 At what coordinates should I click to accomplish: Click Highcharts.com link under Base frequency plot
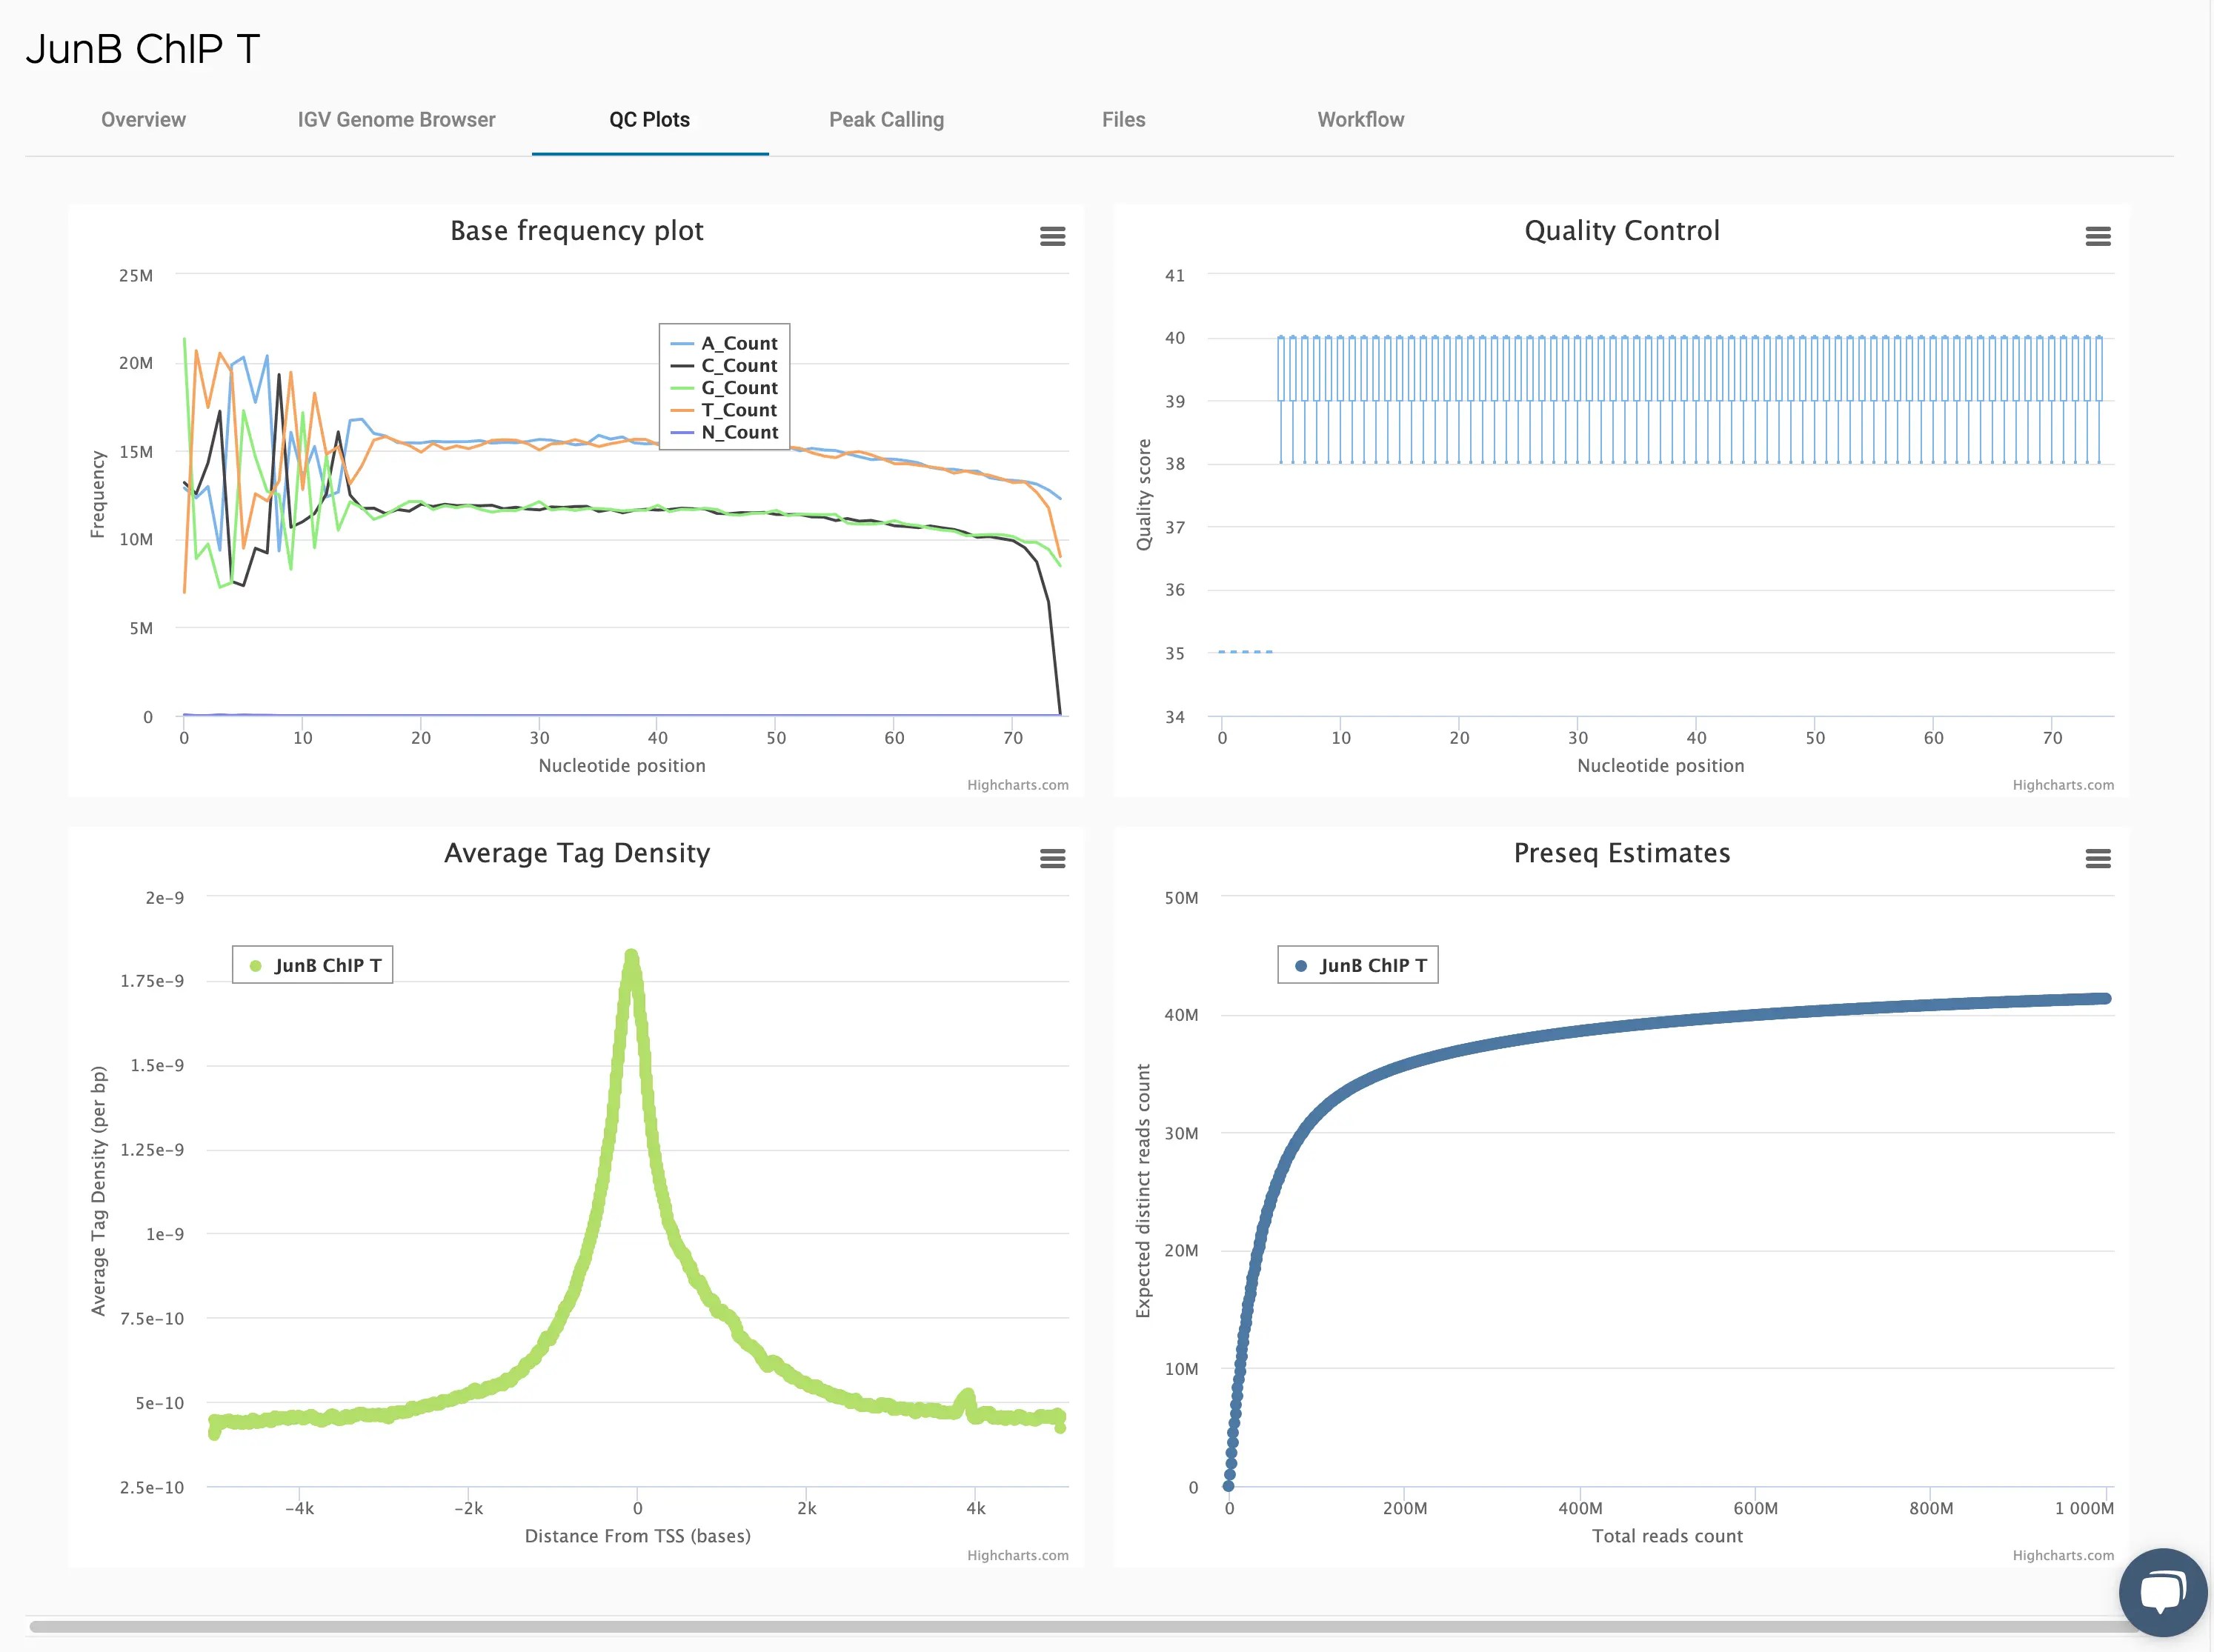coord(1017,785)
